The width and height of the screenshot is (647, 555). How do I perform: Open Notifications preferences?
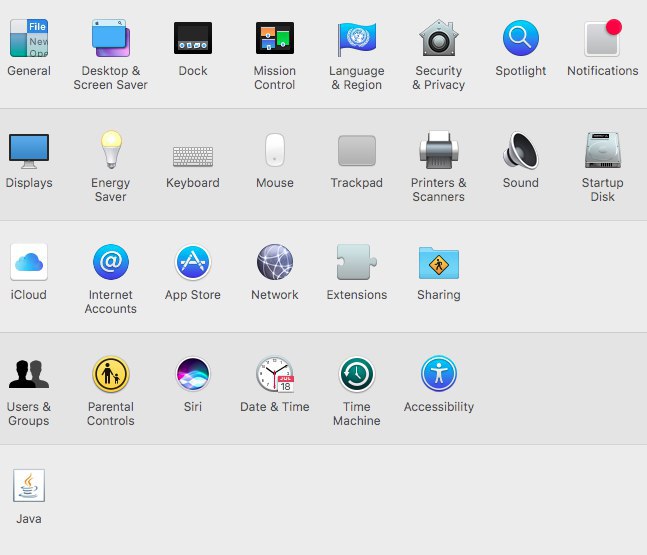(x=603, y=38)
